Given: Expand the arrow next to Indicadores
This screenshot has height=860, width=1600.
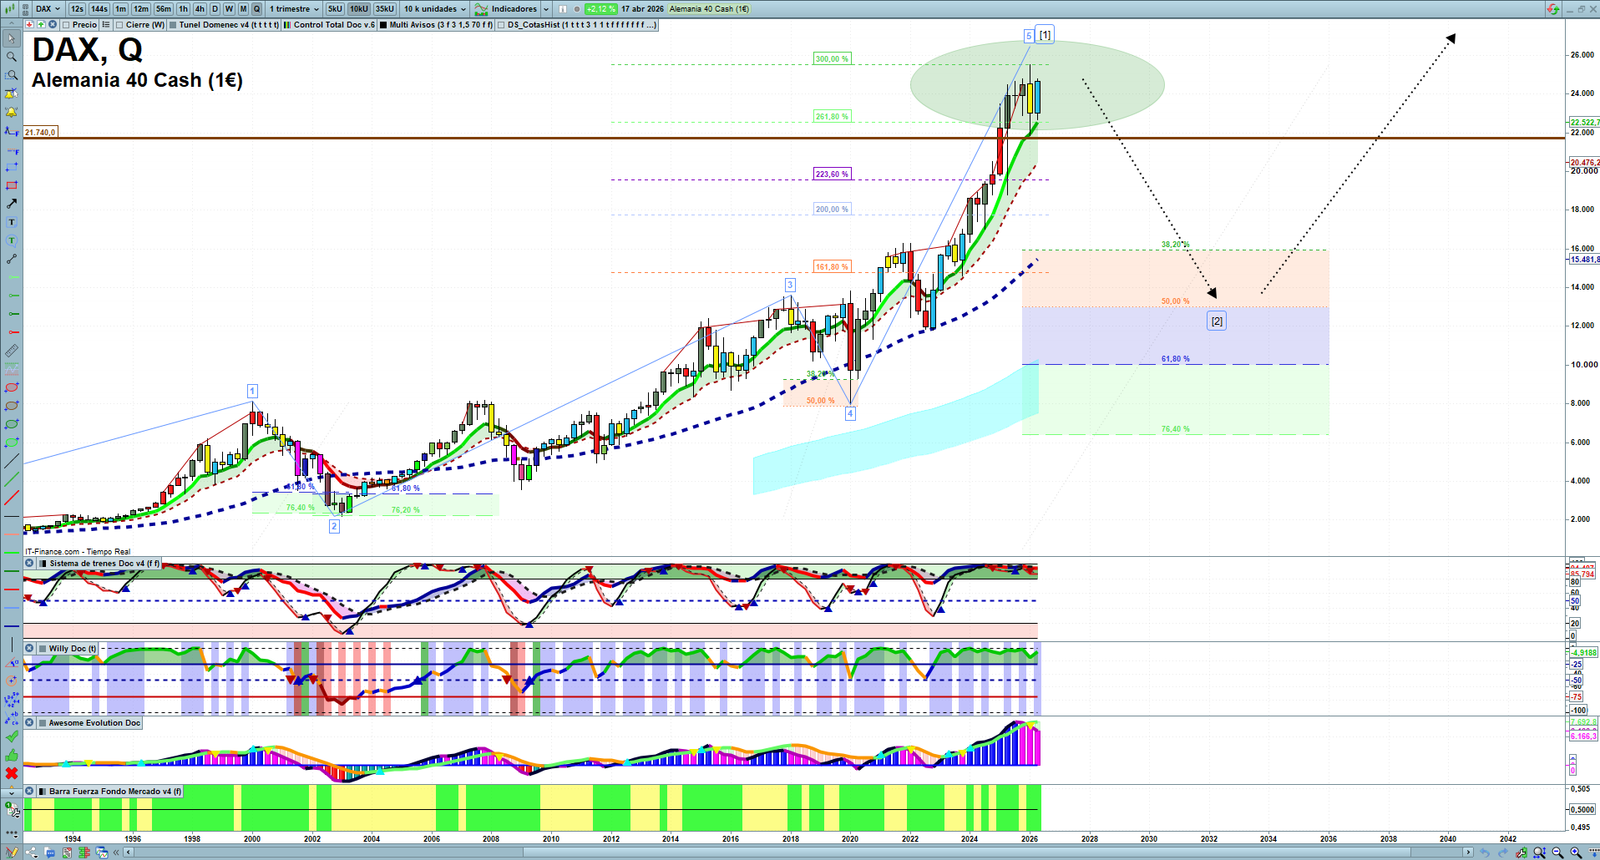Looking at the screenshot, I should point(544,9).
